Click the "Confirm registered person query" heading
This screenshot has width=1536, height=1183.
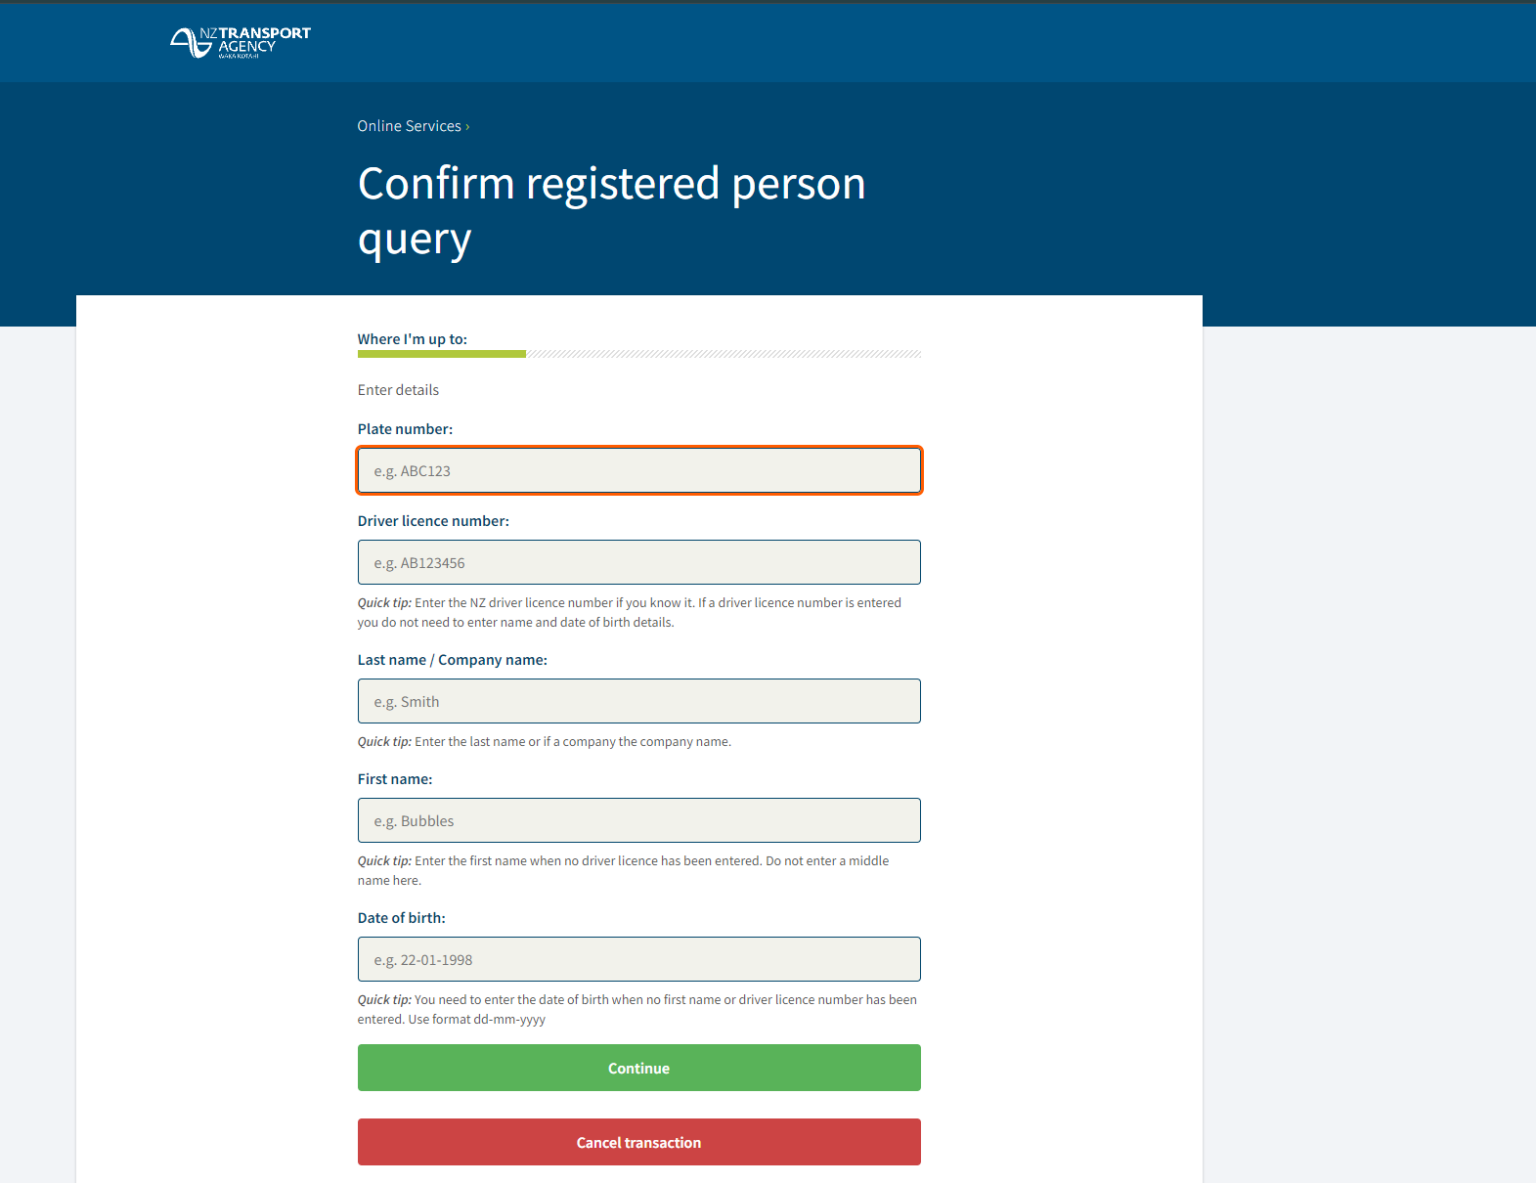[x=611, y=211]
